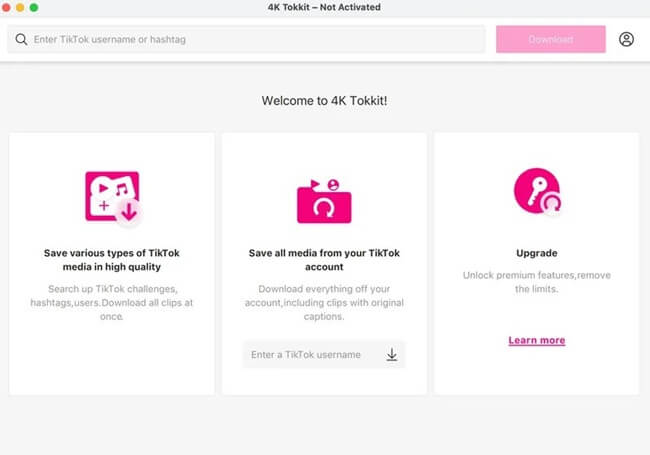
Task: Click 'Welcome to 4K Tokkit!' heading
Action: coord(324,101)
